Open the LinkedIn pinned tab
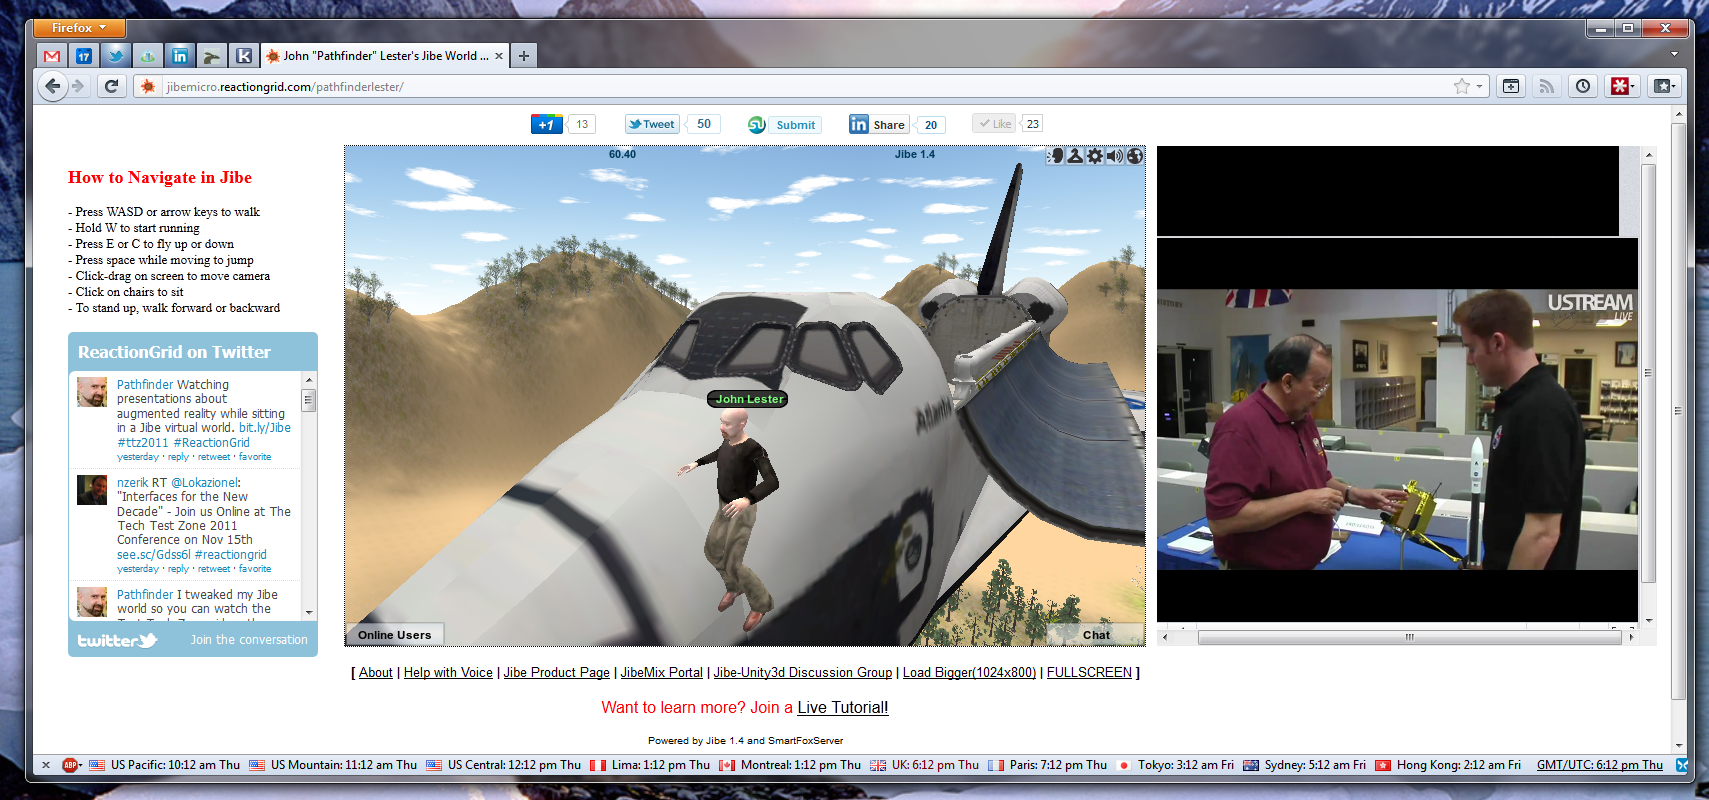 180,56
